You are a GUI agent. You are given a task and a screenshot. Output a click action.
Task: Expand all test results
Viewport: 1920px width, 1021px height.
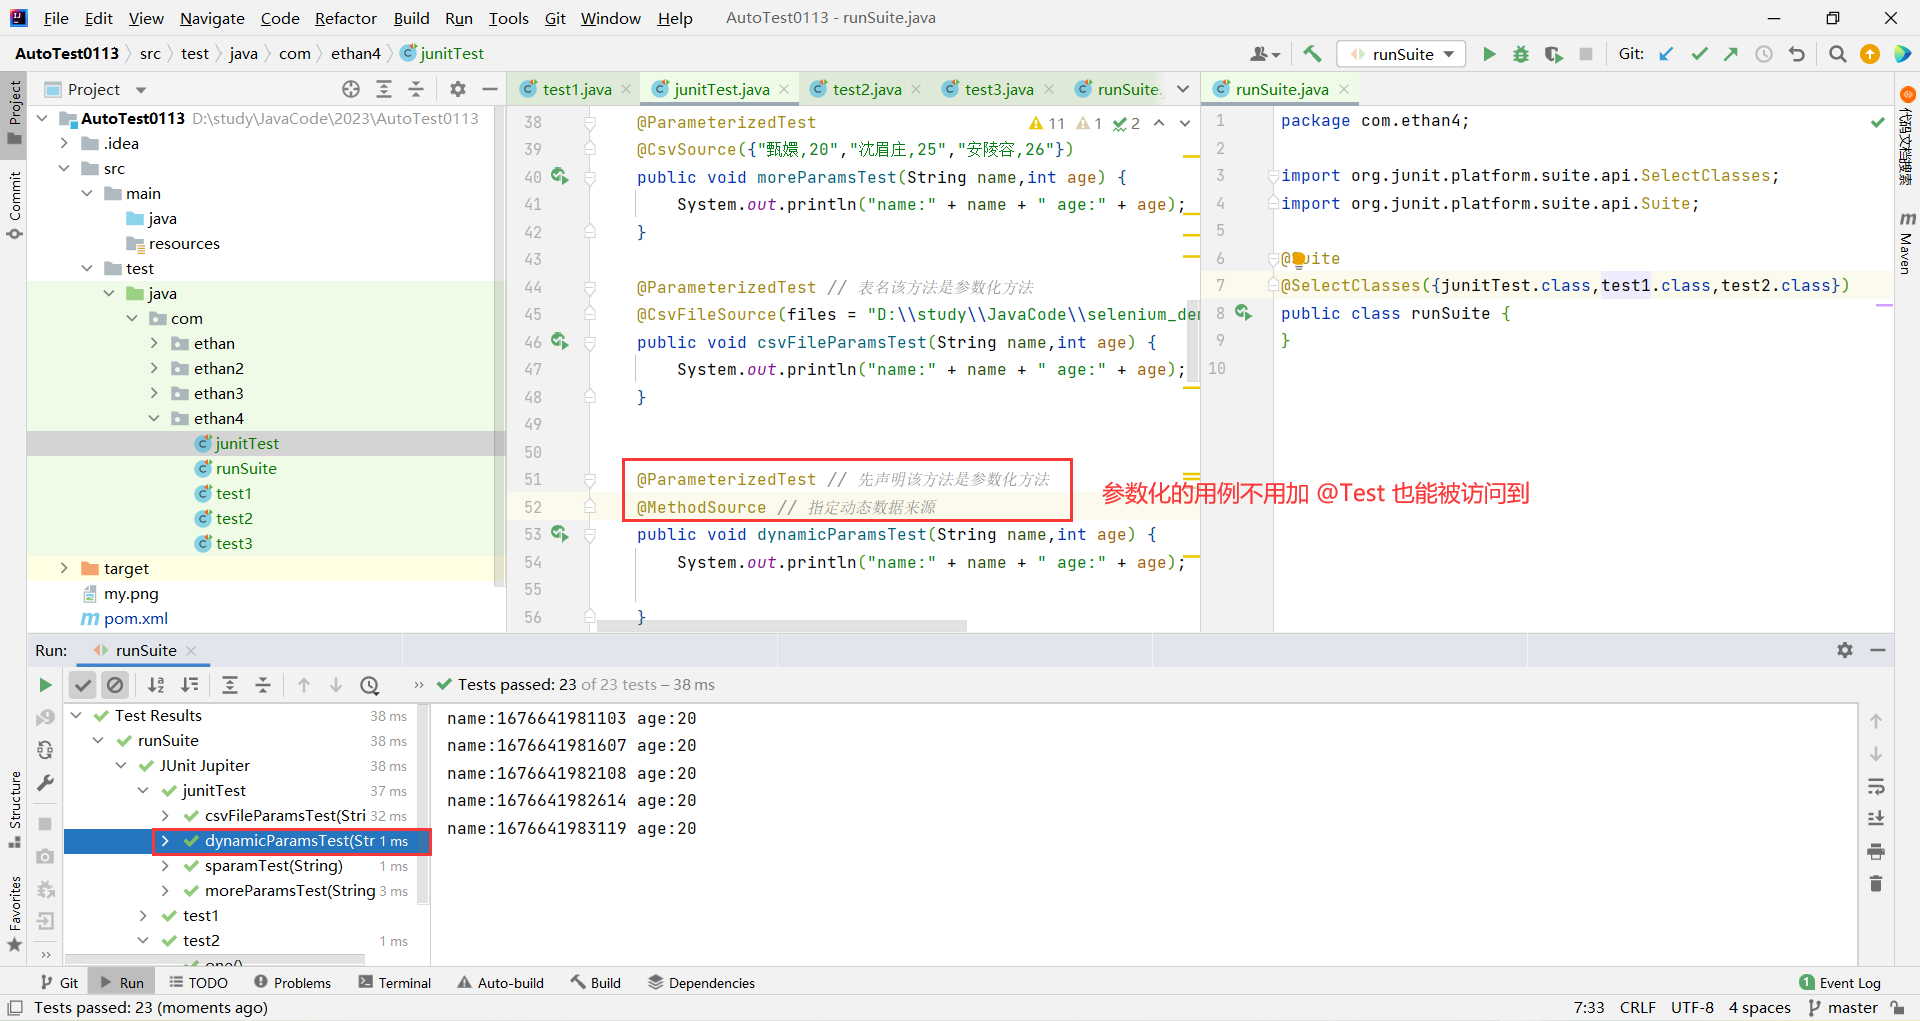230,685
